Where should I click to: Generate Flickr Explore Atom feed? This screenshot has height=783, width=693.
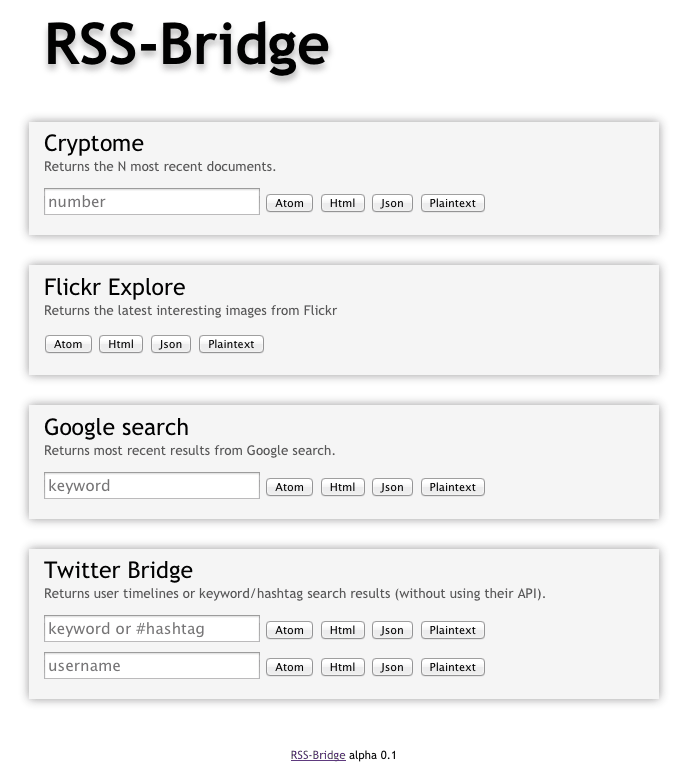pos(68,344)
